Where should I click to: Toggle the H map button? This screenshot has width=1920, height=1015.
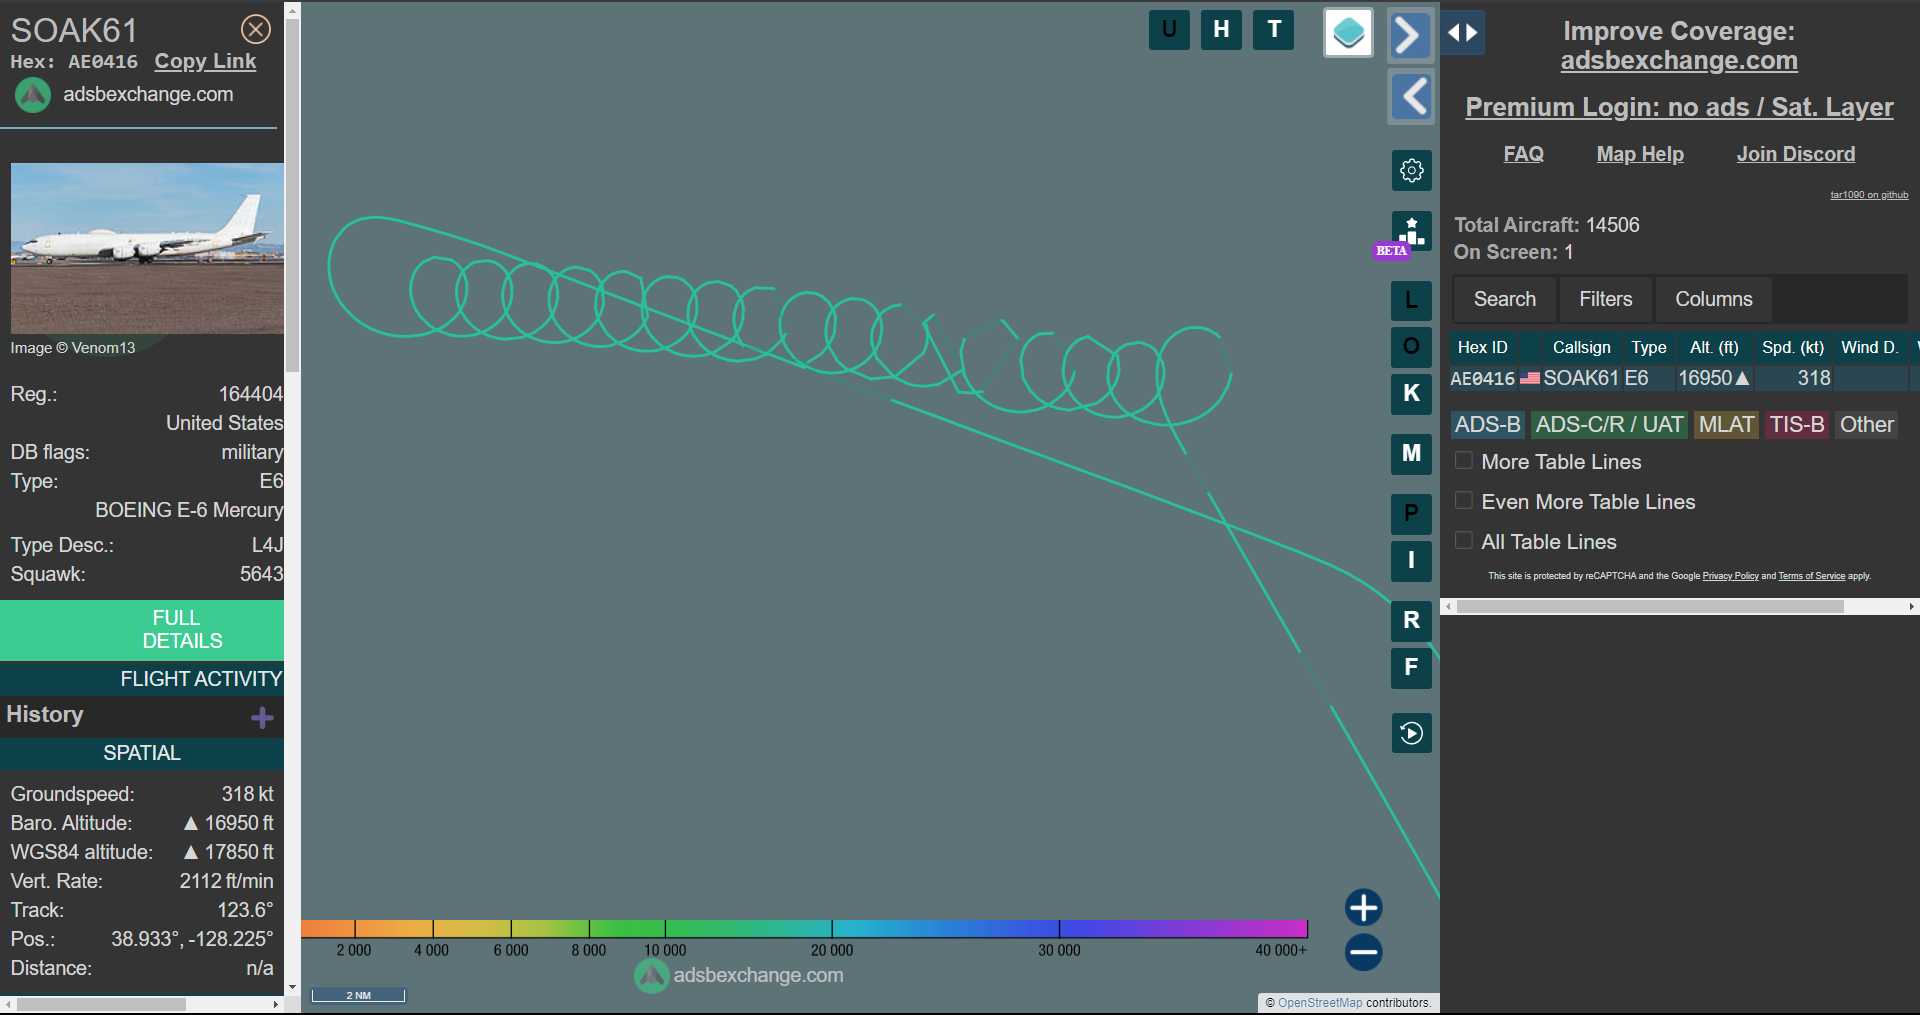pos(1221,30)
